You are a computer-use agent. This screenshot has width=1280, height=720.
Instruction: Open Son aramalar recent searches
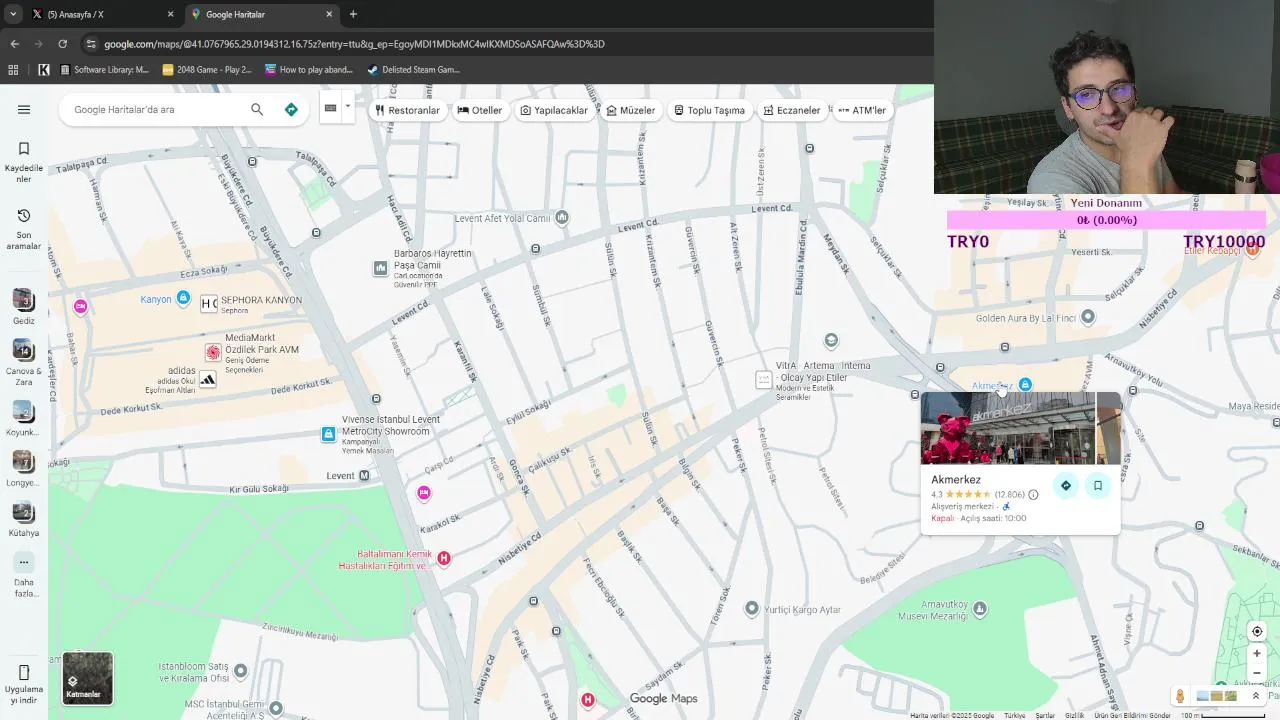click(24, 229)
